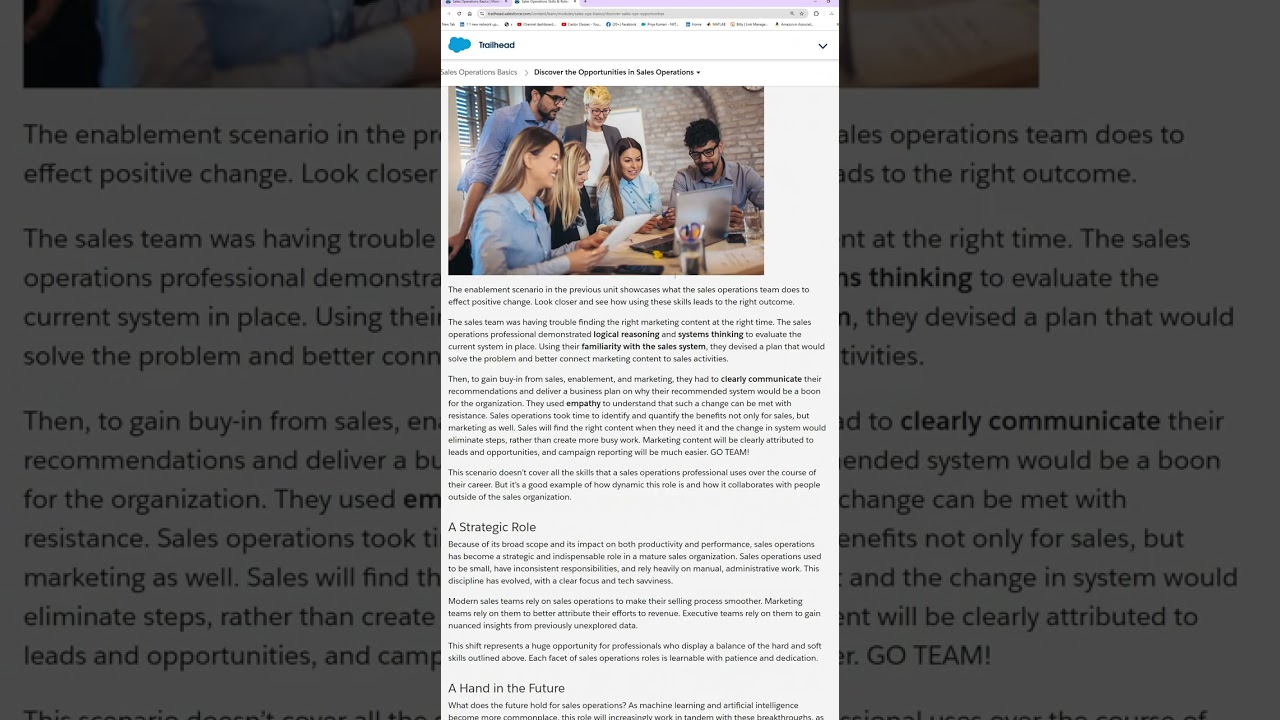1280x720 pixels.
Task: Switch to the first Sales Operations Basics tab
Action: pos(477,3)
